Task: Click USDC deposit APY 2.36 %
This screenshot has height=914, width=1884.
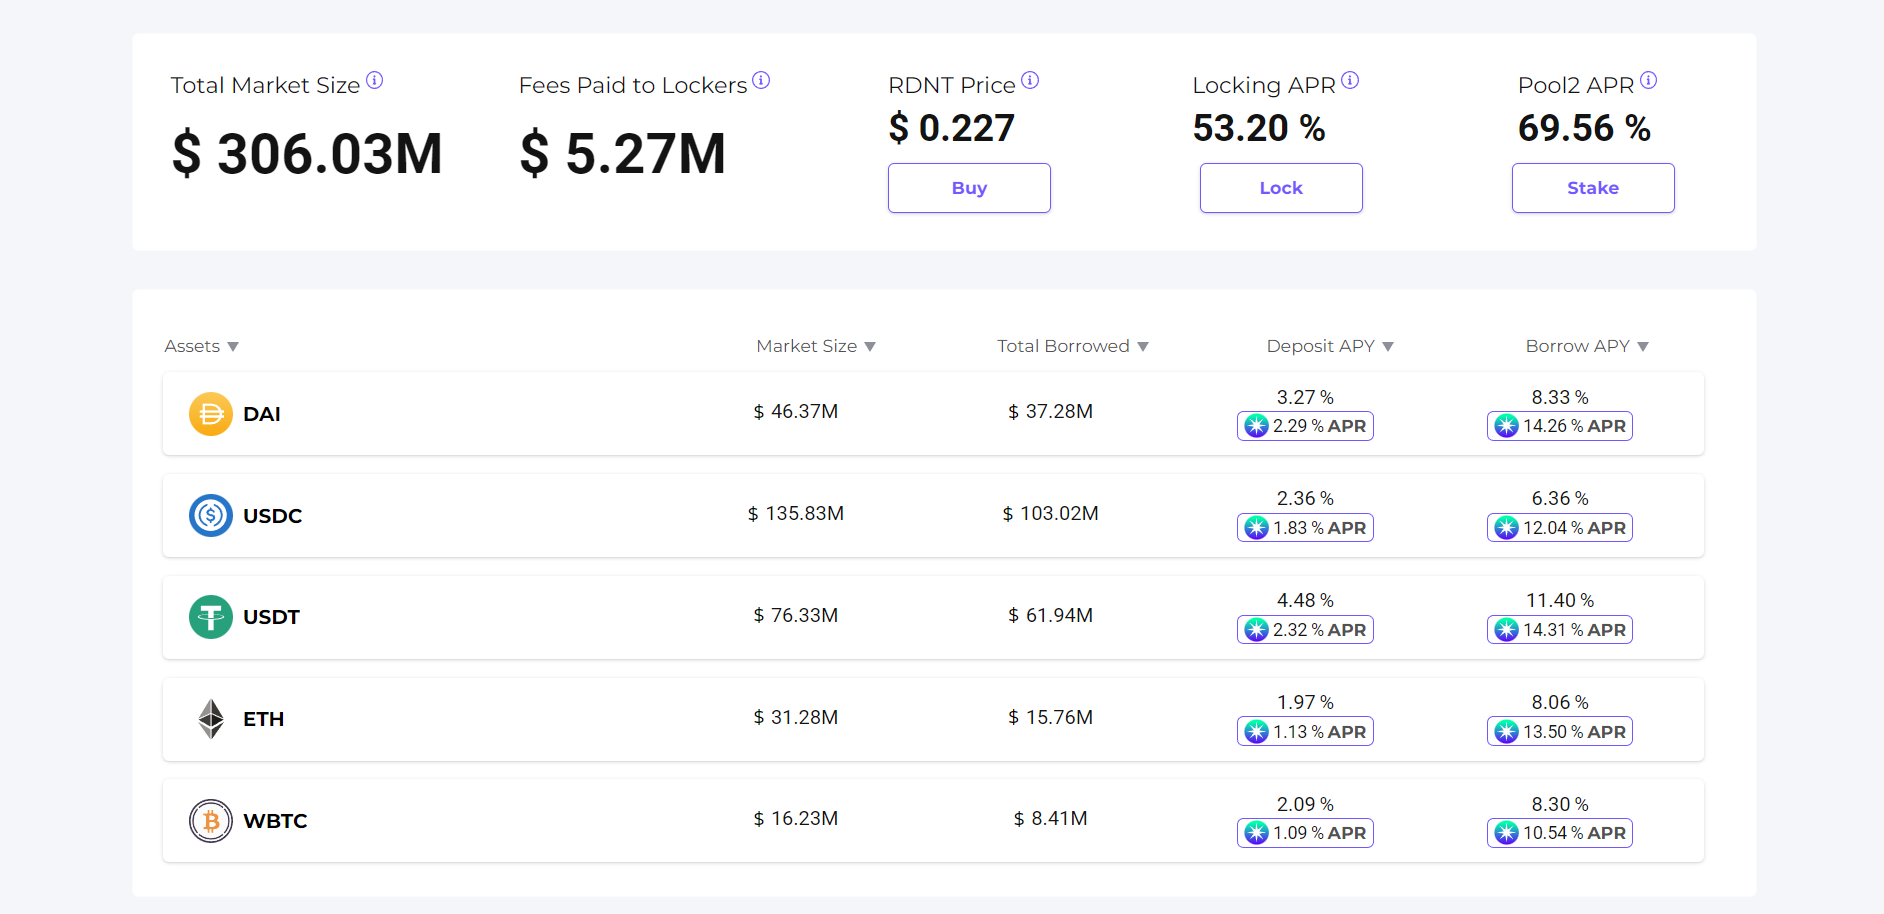Action: point(1305,499)
